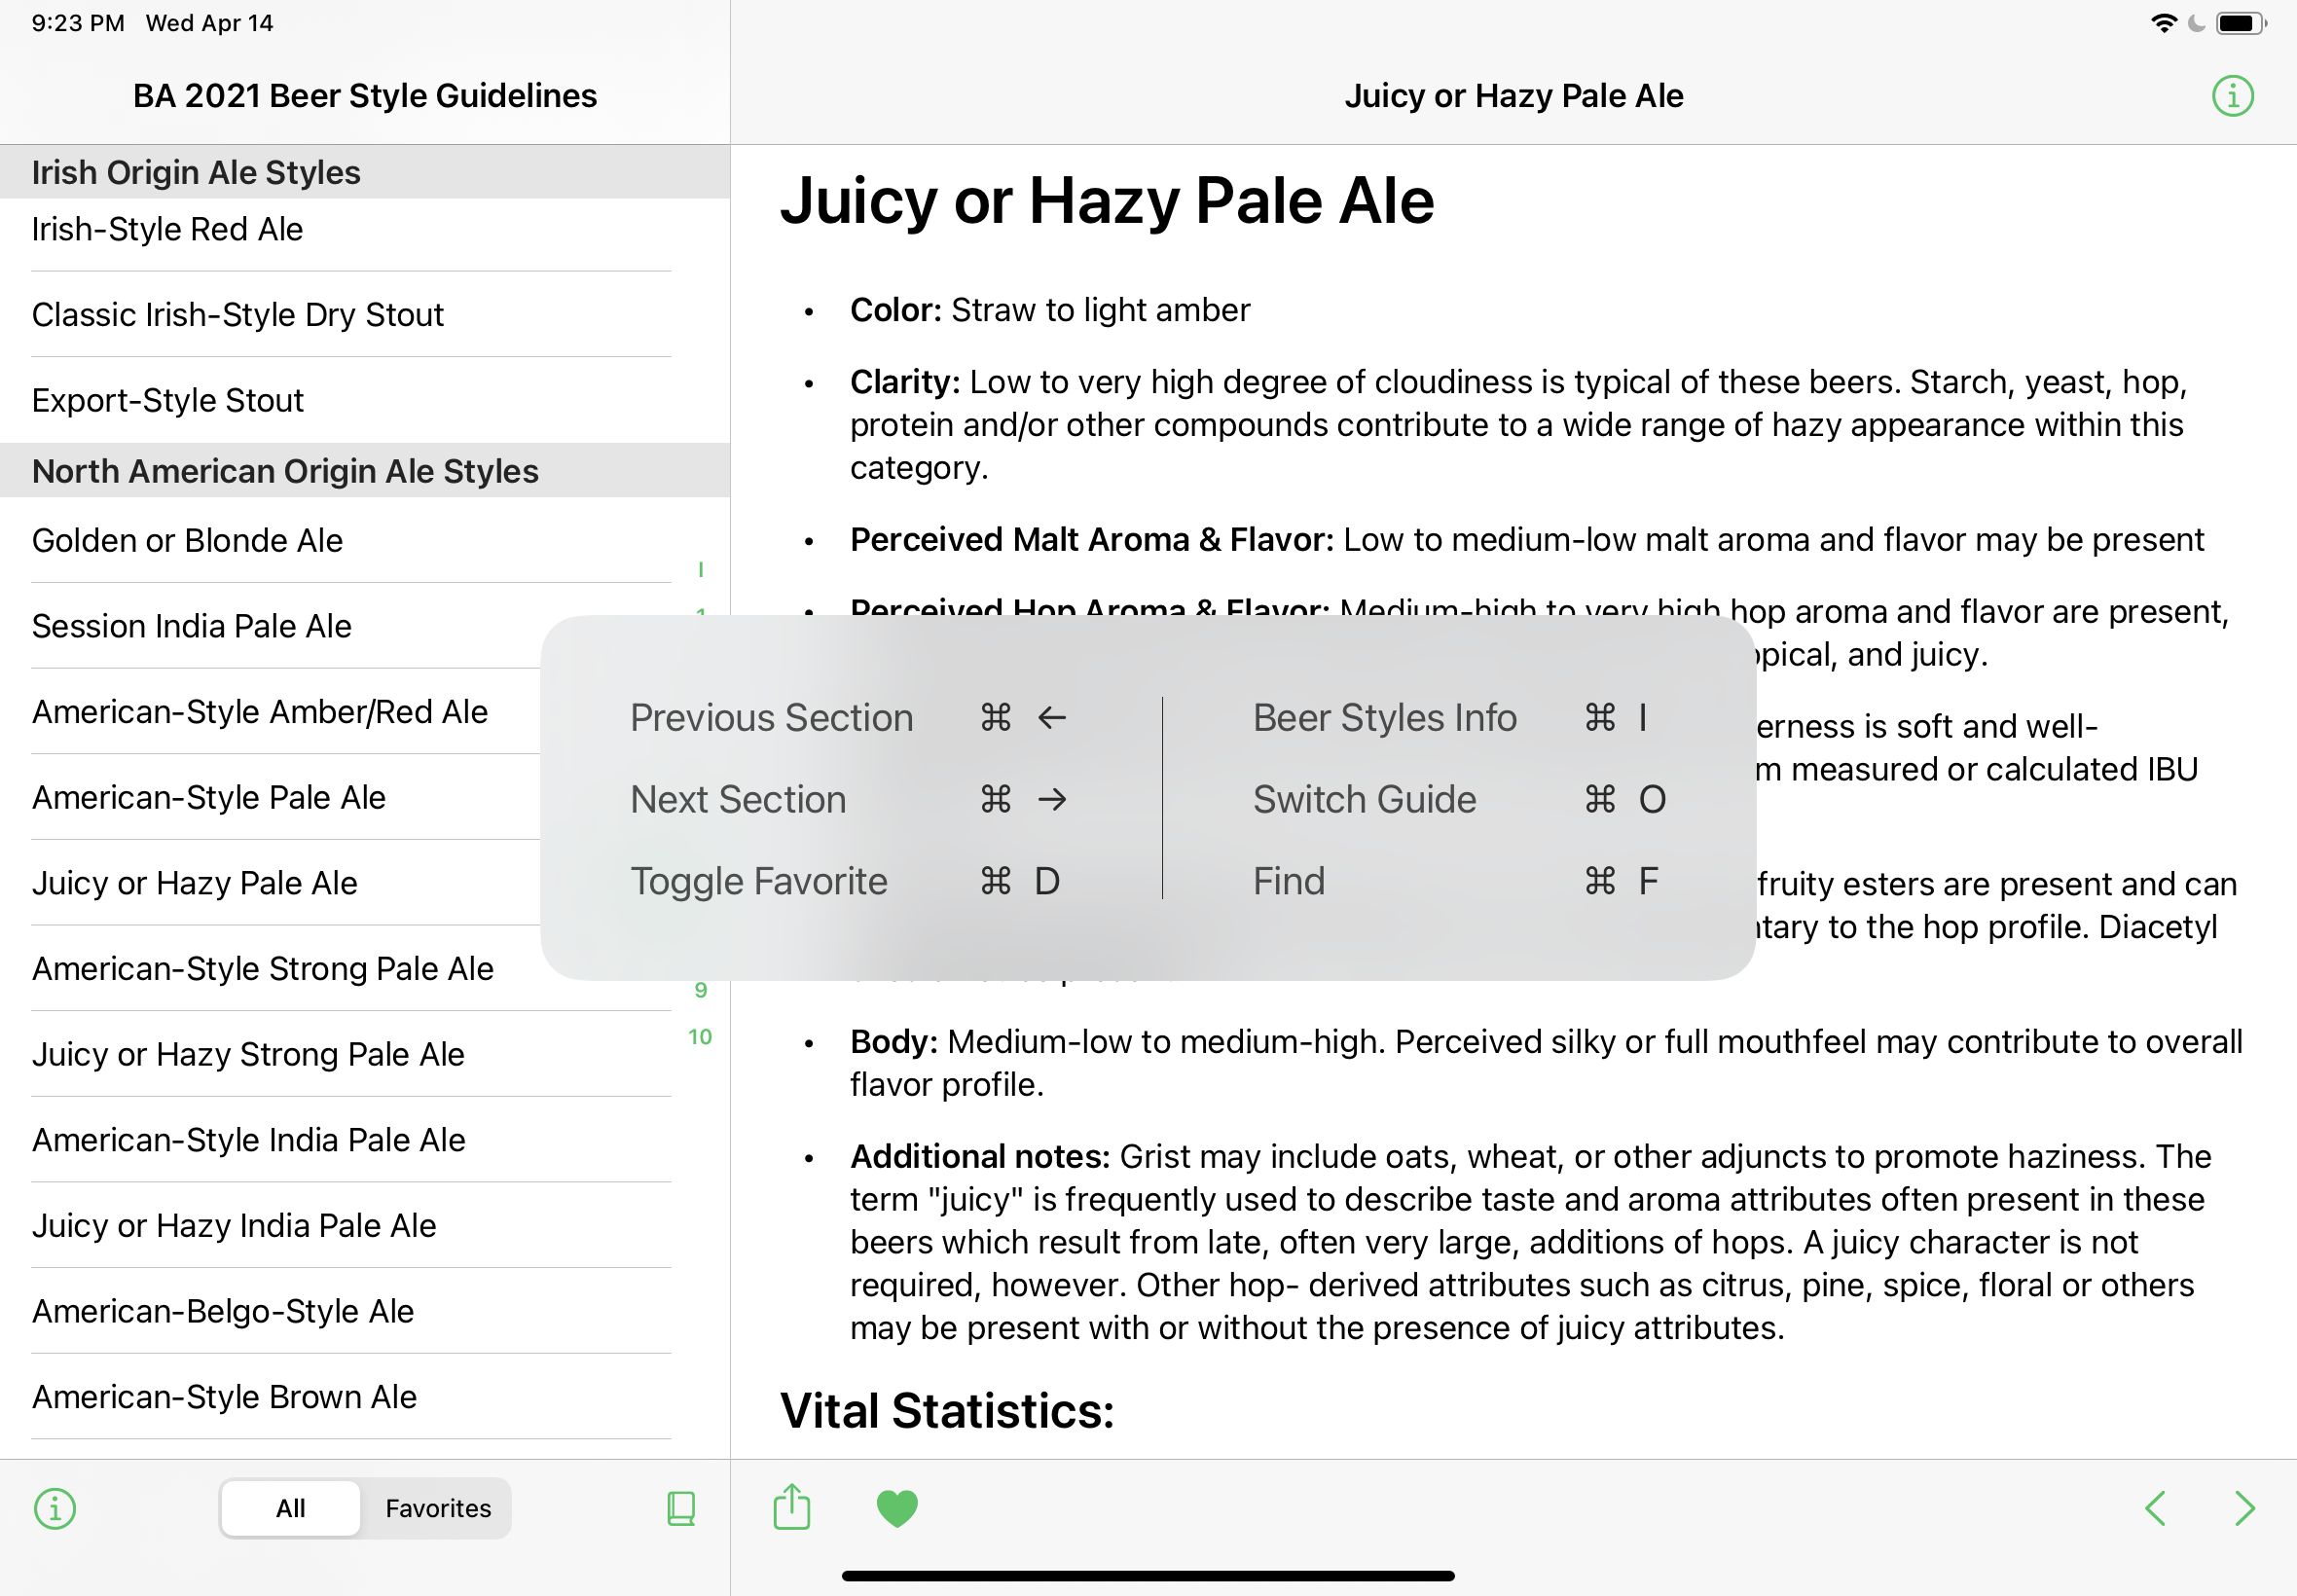This screenshot has height=1596, width=2297.
Task: Tap the share icon below the article
Action: [791, 1506]
